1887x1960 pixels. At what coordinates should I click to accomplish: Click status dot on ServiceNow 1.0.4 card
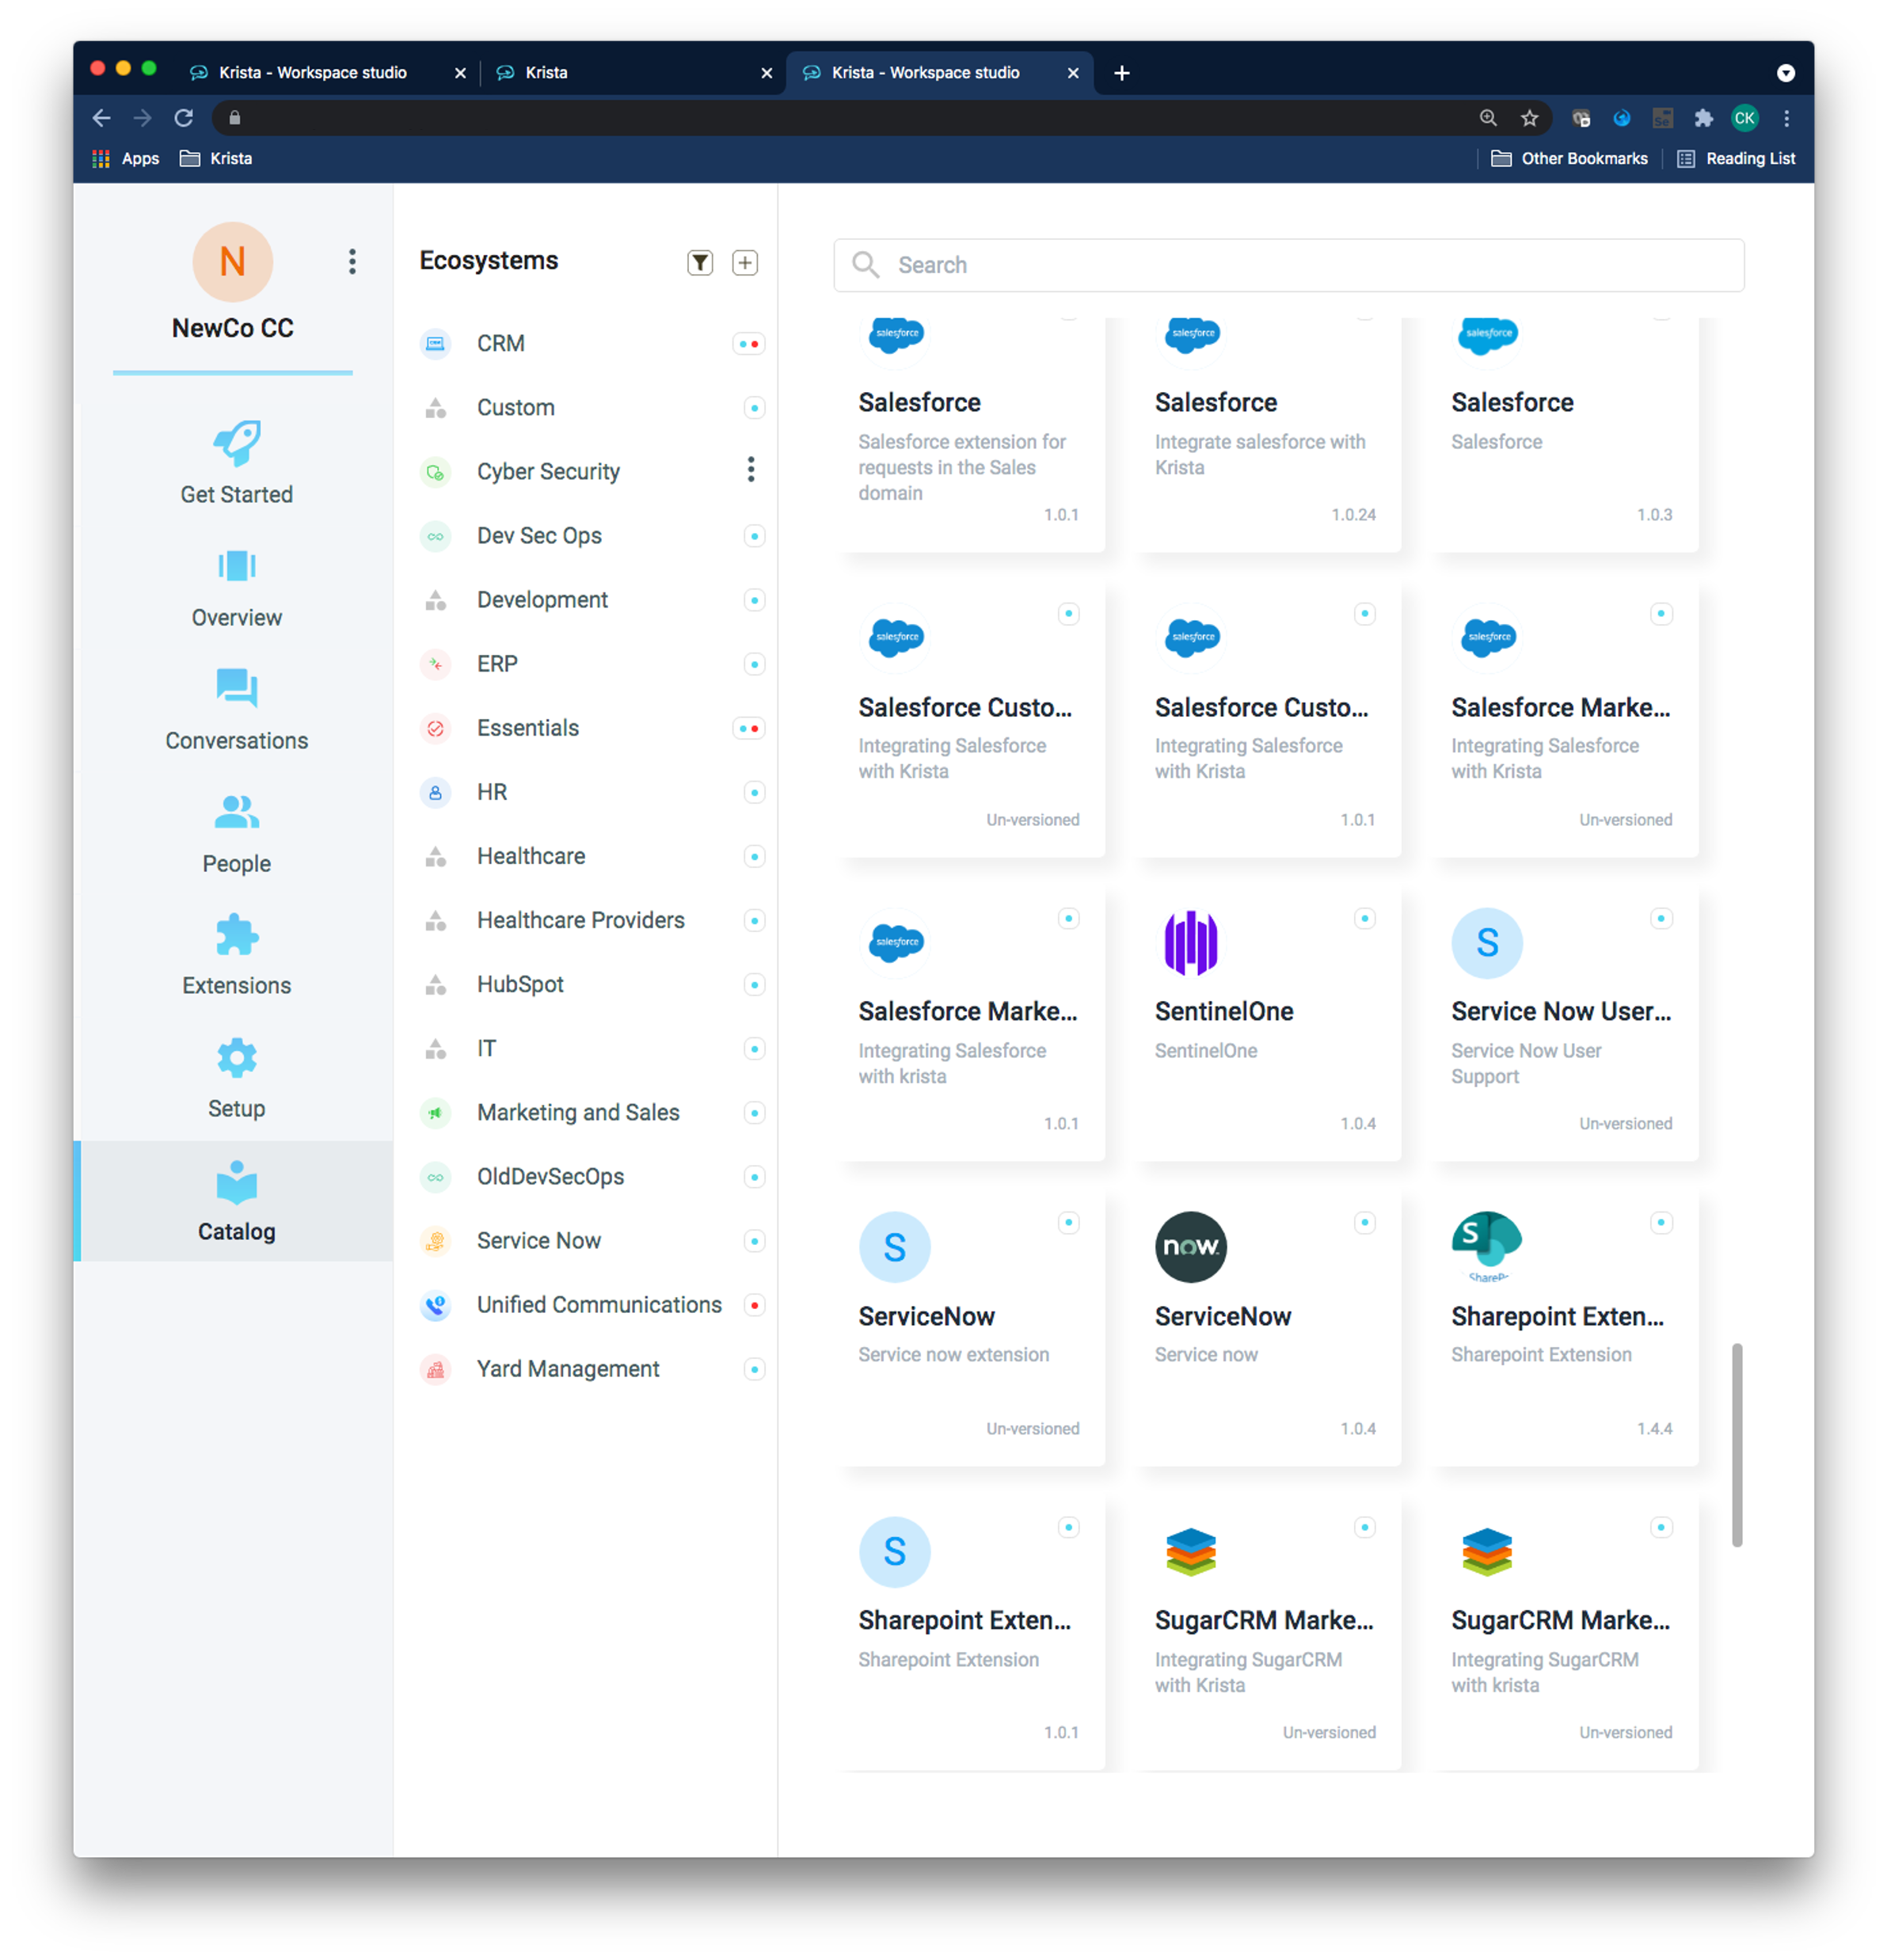[x=1365, y=1222]
